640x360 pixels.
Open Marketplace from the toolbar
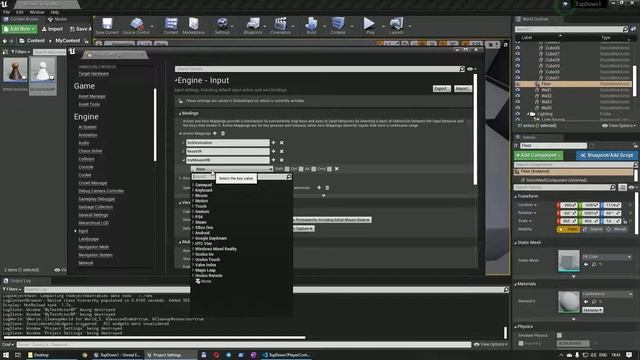pos(193,25)
